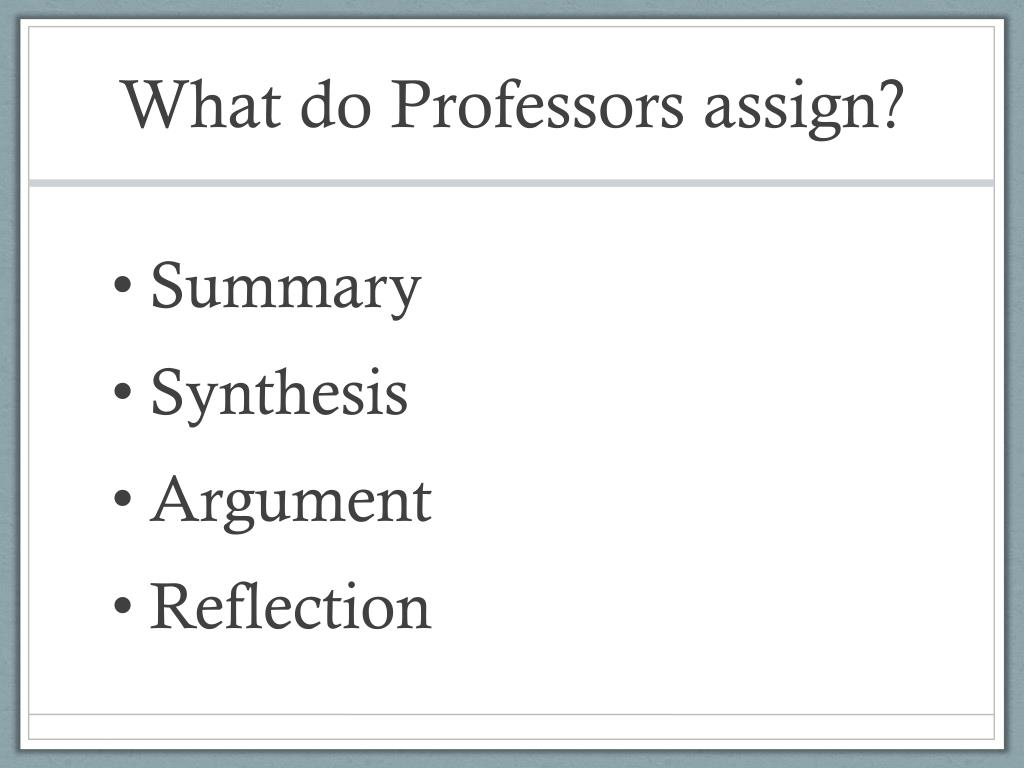This screenshot has width=1024, height=768.
Task: Click the slide title 'What do Professors assign?'
Action: coord(513,106)
